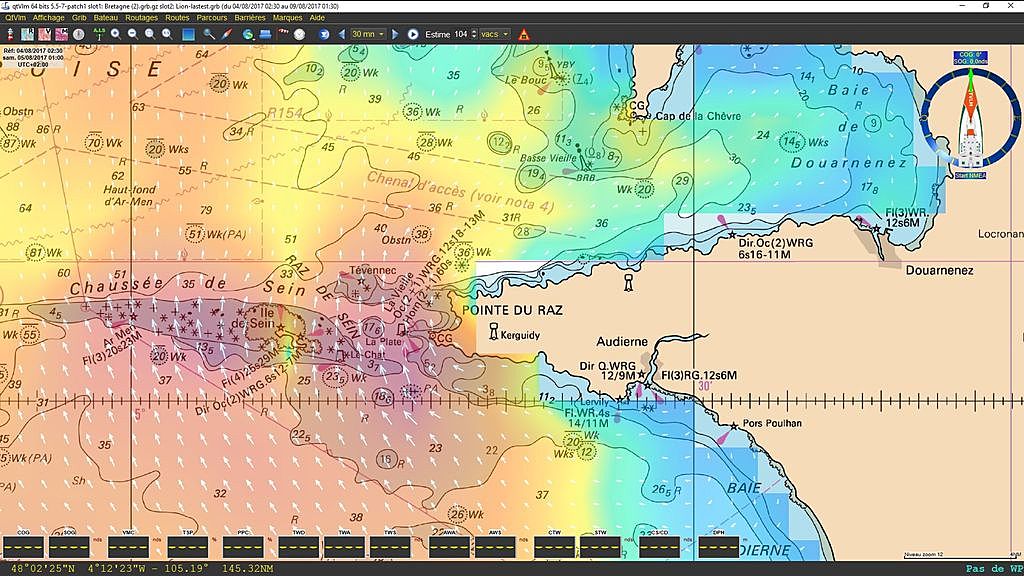Viewport: 1024px width, 576px height.
Task: Click the fourth magnifier zoom icon
Action: pyautogui.click(x=167, y=34)
